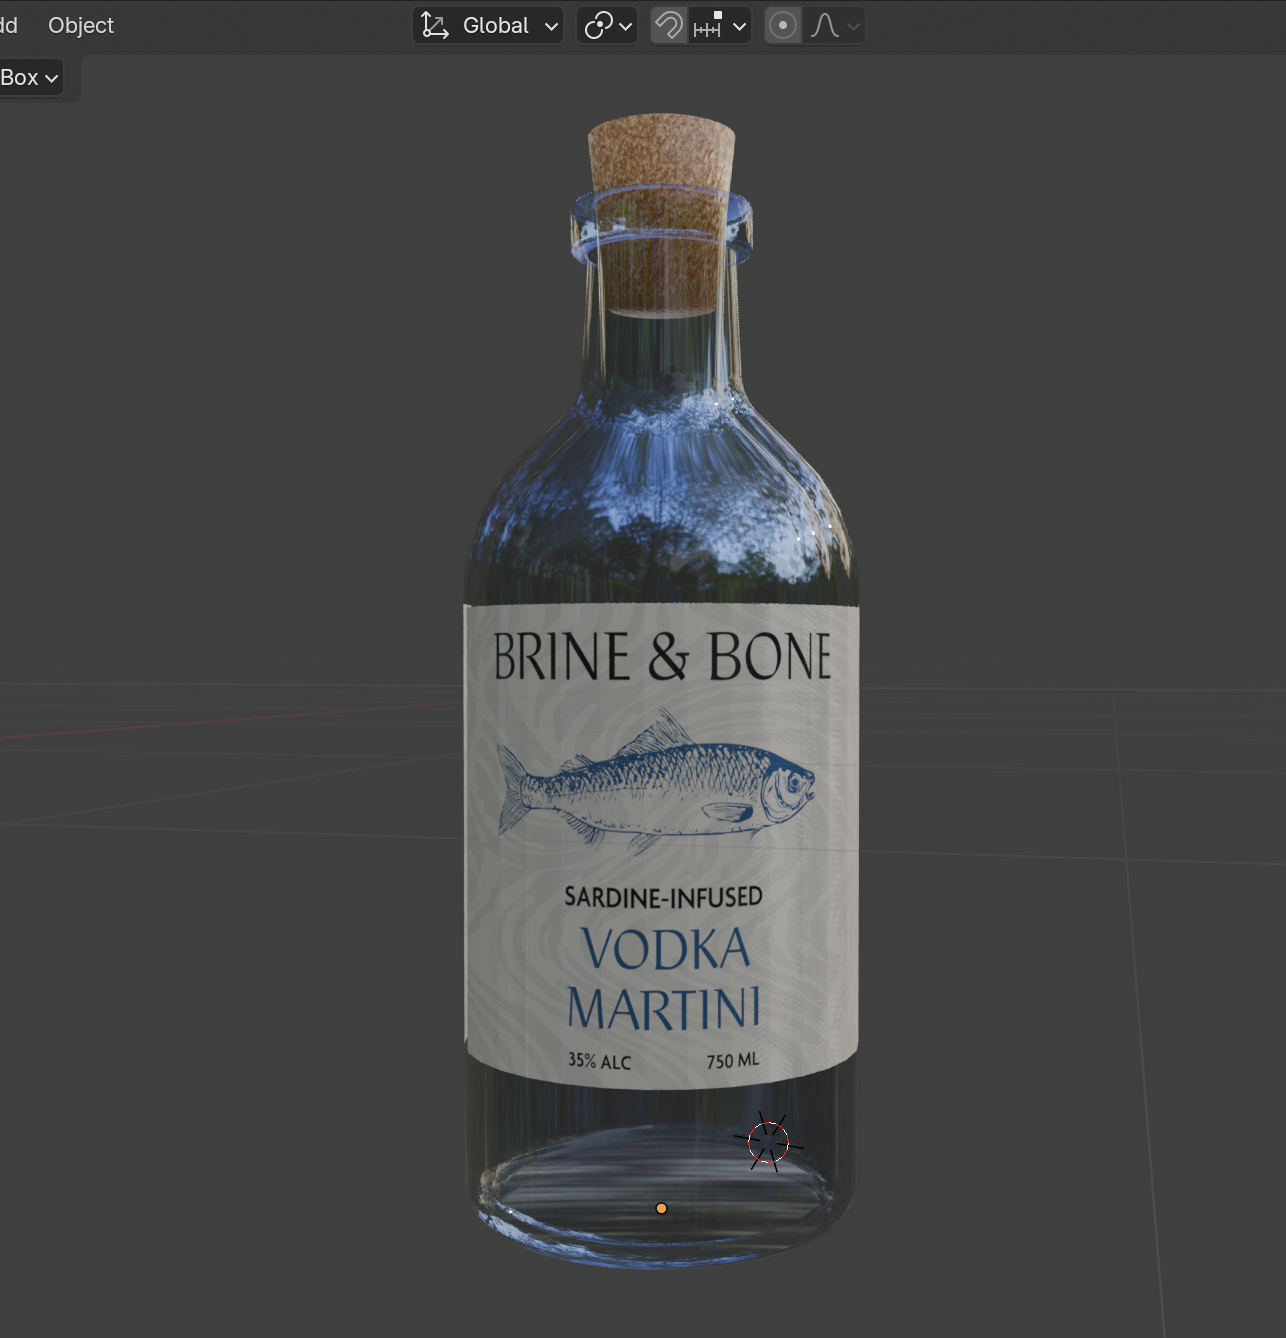Click the orange object origin dot
The width and height of the screenshot is (1286, 1338).
click(661, 1208)
